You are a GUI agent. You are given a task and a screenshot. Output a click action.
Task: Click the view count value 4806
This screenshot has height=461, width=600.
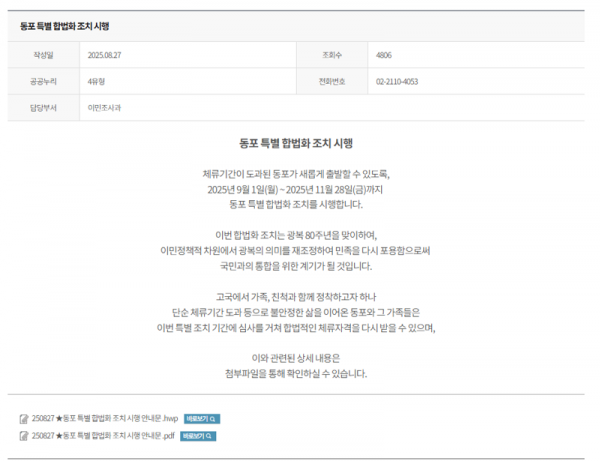click(384, 56)
